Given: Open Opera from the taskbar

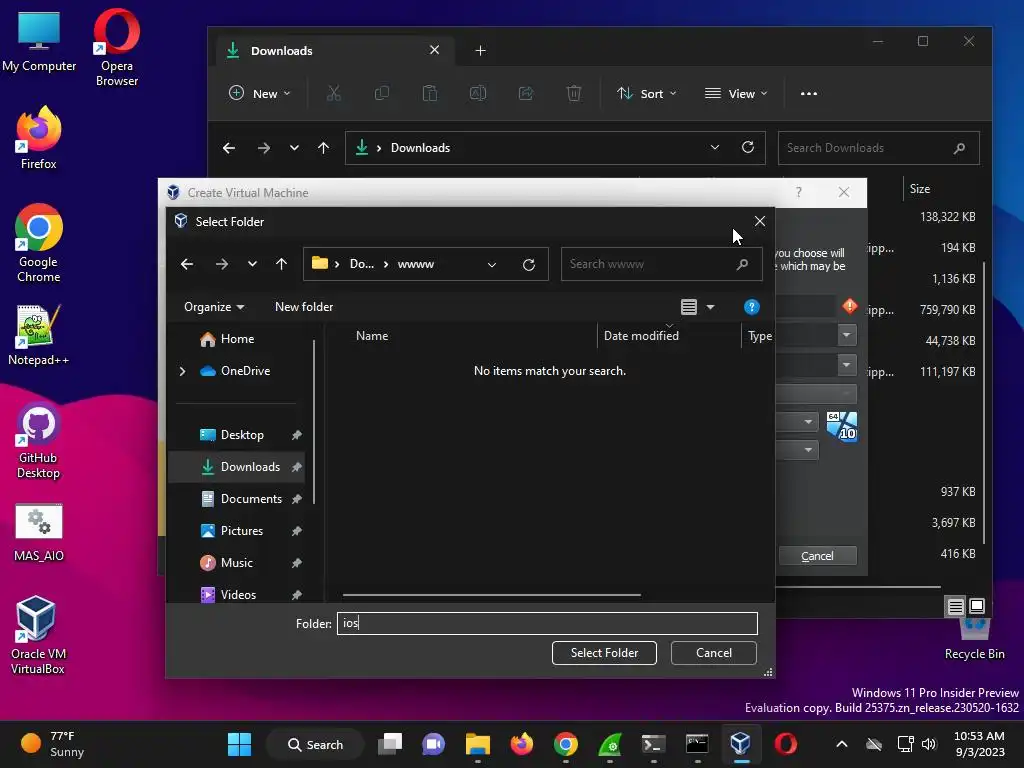Looking at the screenshot, I should [x=785, y=744].
